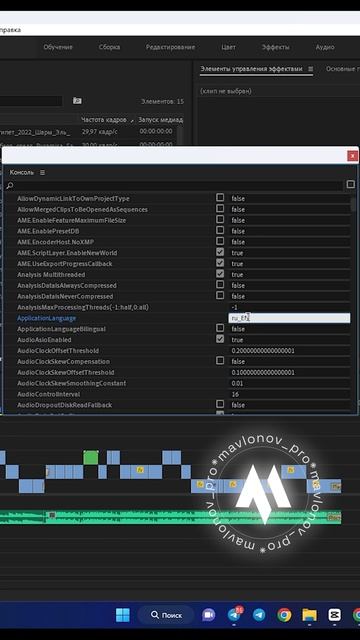The image size is (360, 640).
Task: Select the Консоль tab
Action: pyautogui.click(x=22, y=173)
